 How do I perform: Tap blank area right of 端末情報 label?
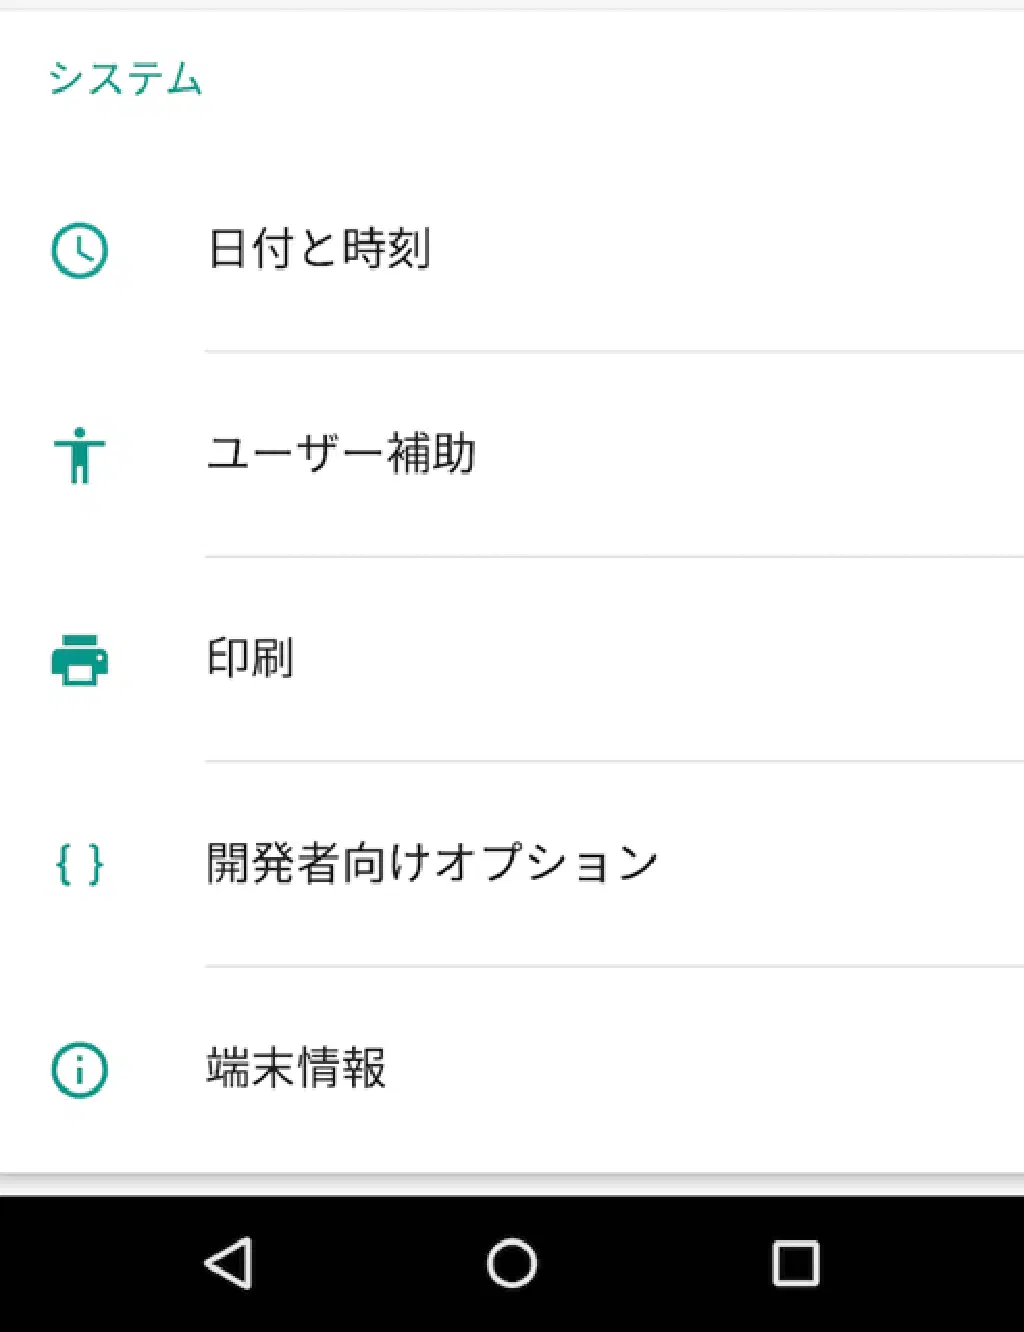coord(700,1069)
